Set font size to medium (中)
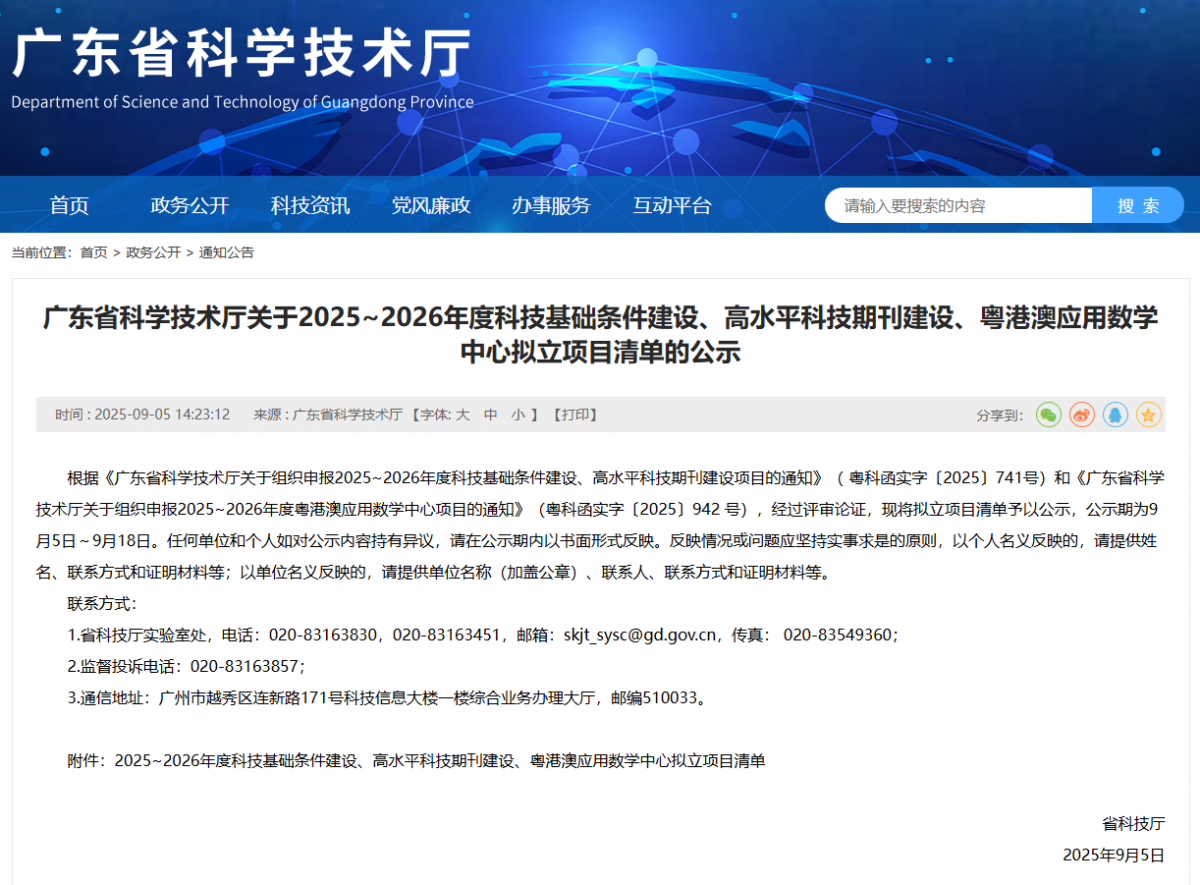The width and height of the screenshot is (1200, 885). [x=491, y=415]
